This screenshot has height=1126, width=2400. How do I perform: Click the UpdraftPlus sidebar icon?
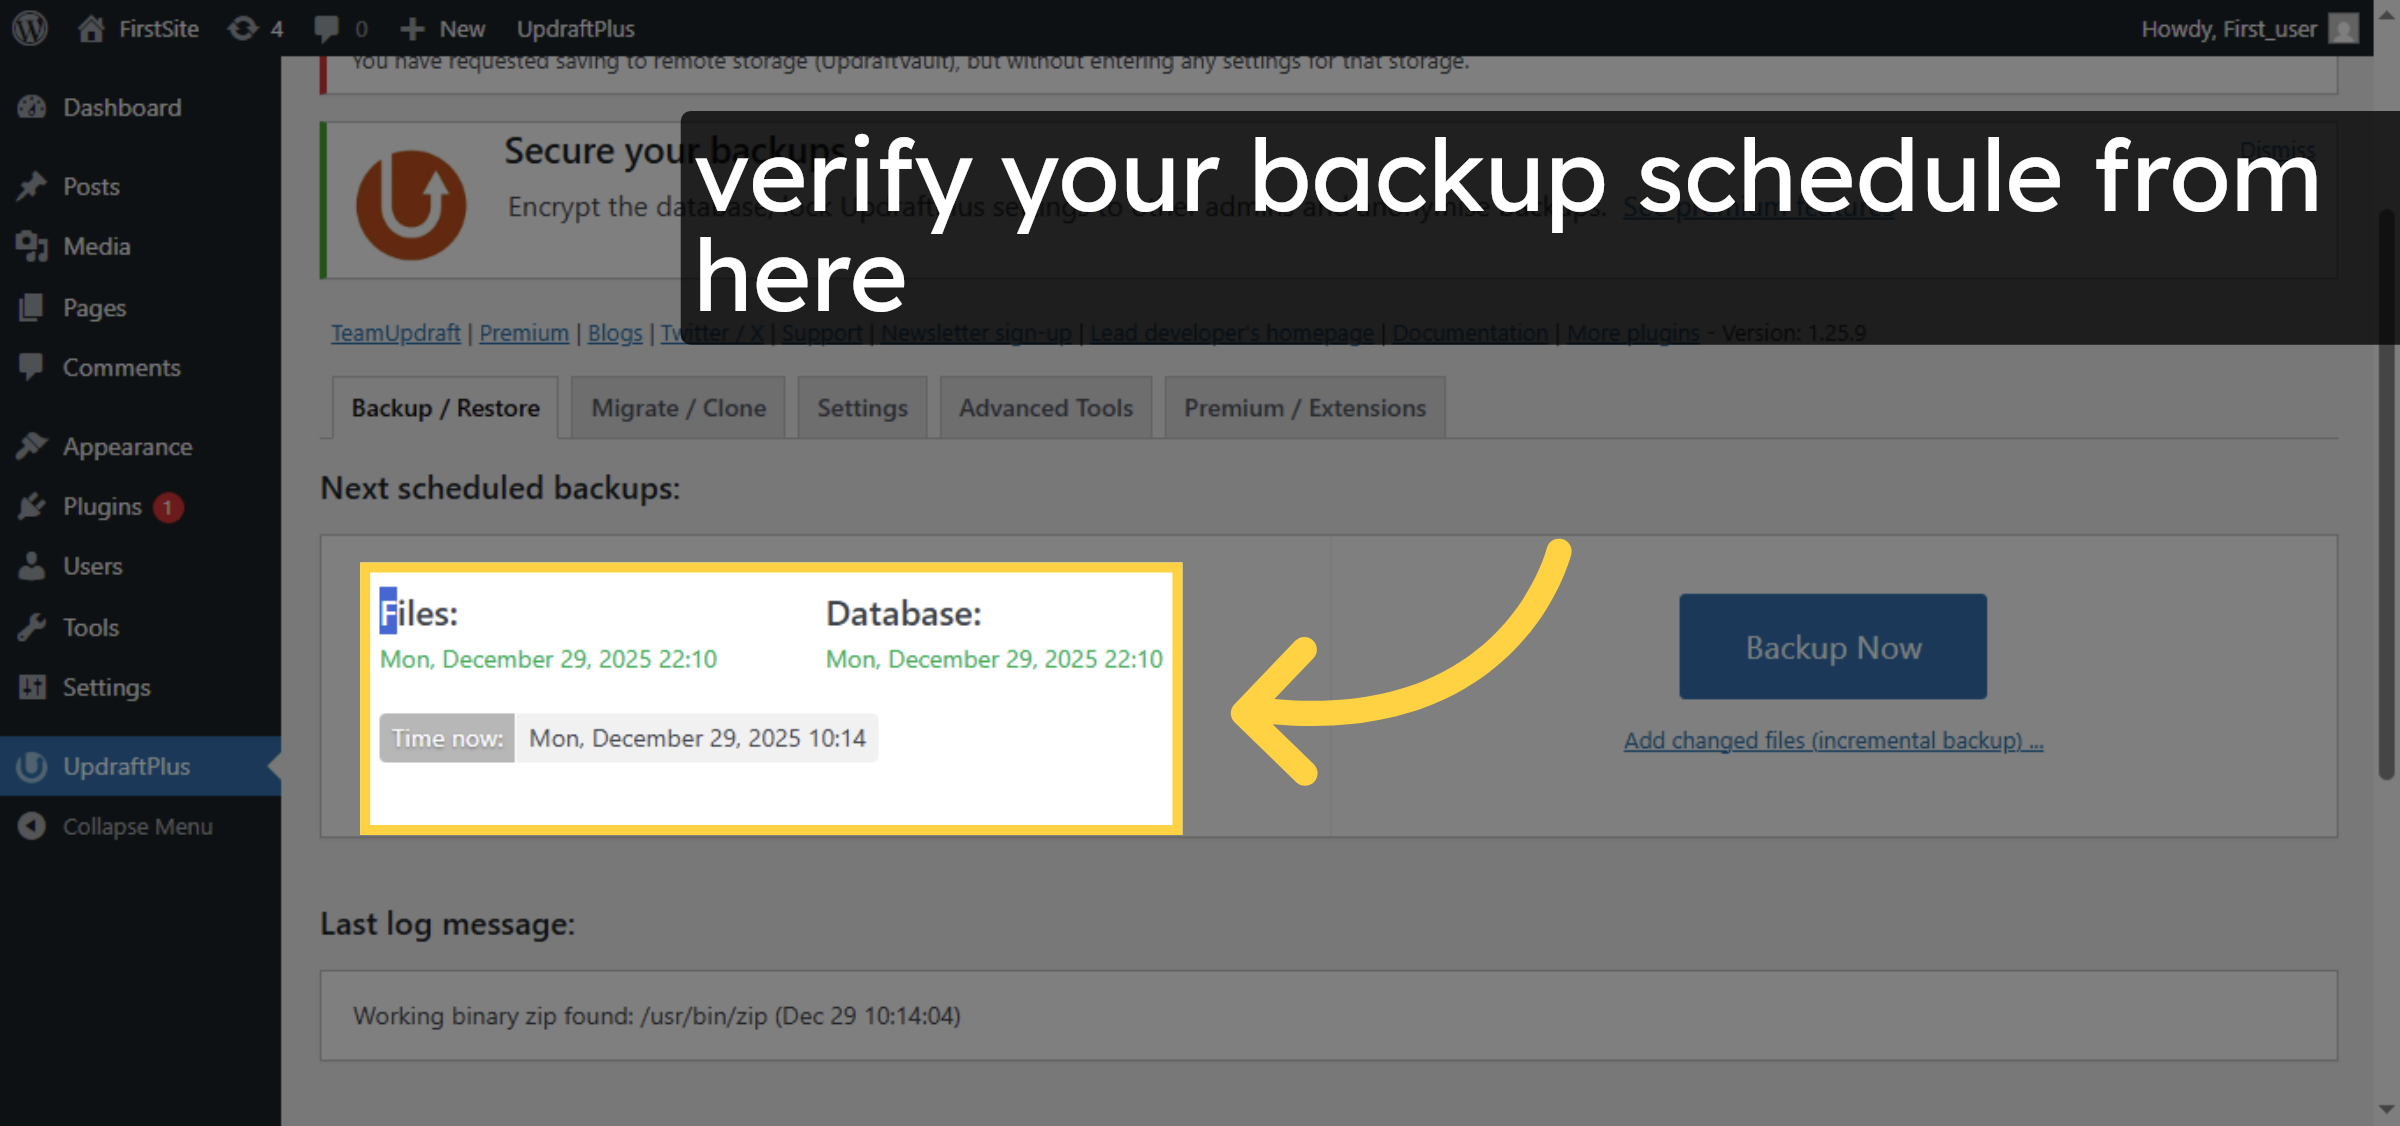pyautogui.click(x=31, y=766)
